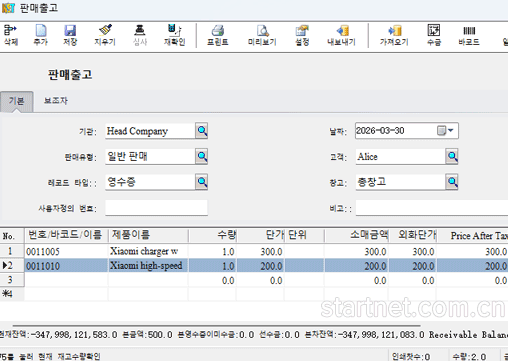Click the 번호/바코드/이름 column header
The height and width of the screenshot is (361, 508).
pyautogui.click(x=66, y=235)
